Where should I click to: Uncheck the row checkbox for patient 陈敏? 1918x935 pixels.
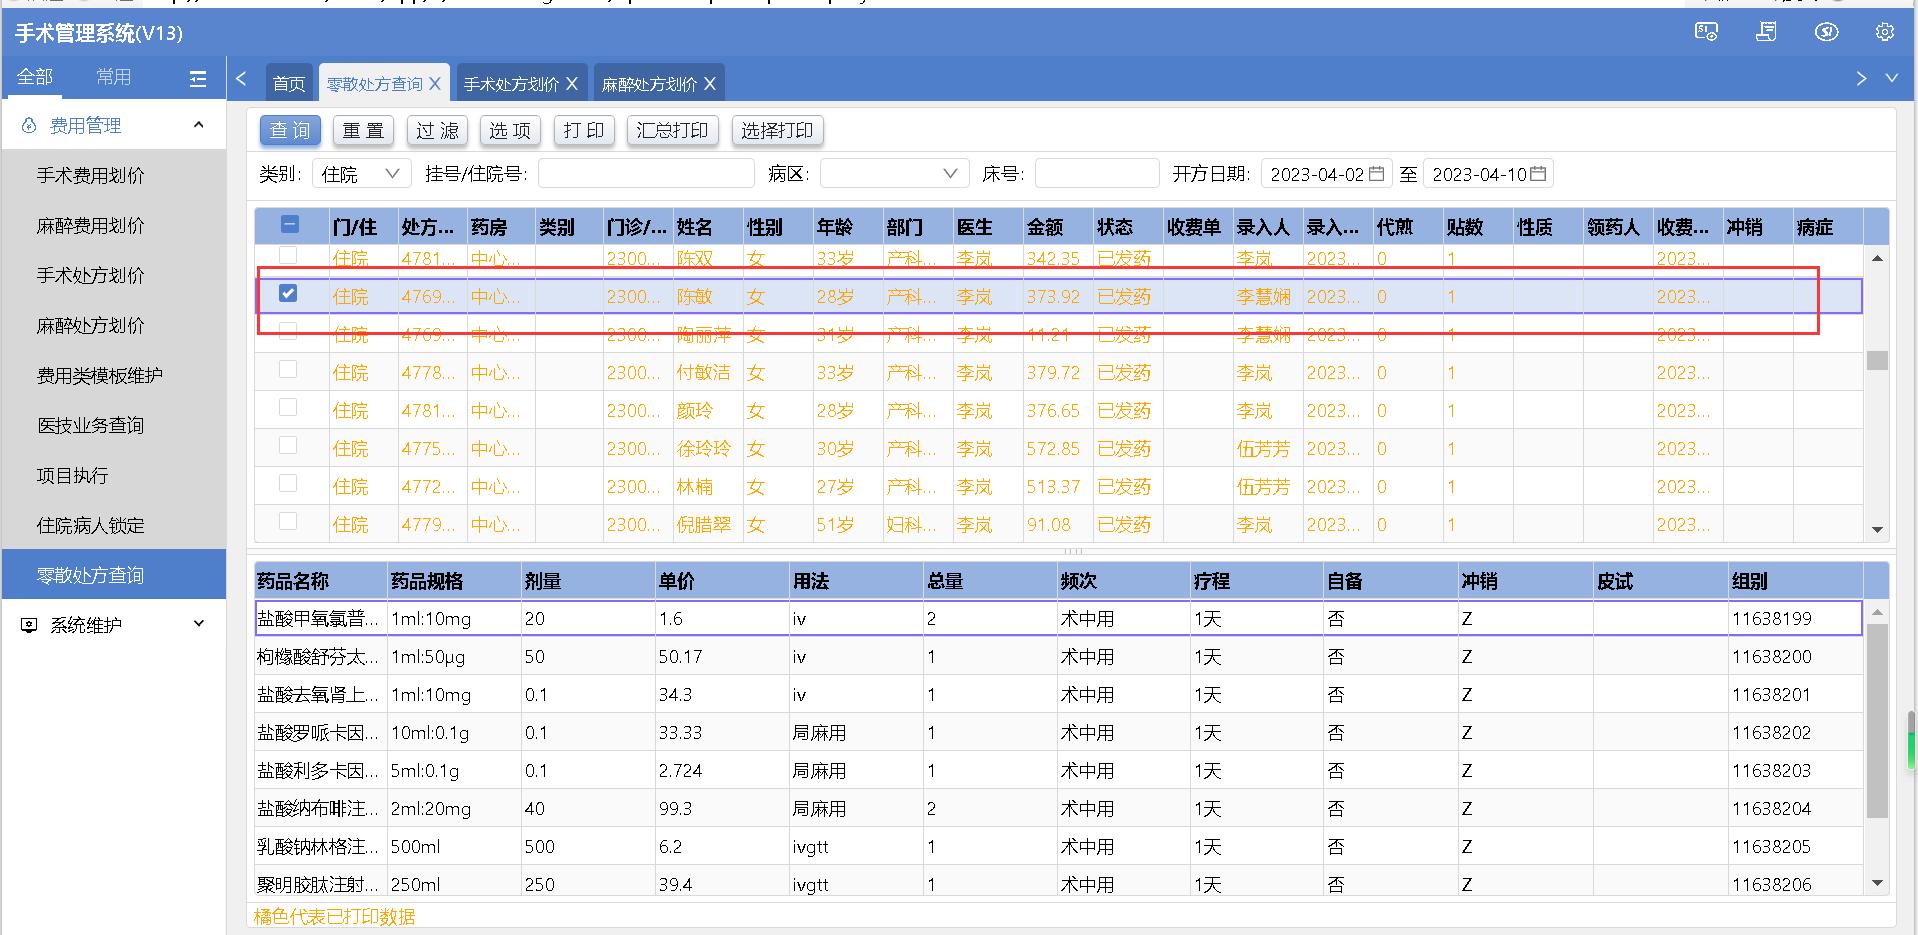point(288,293)
